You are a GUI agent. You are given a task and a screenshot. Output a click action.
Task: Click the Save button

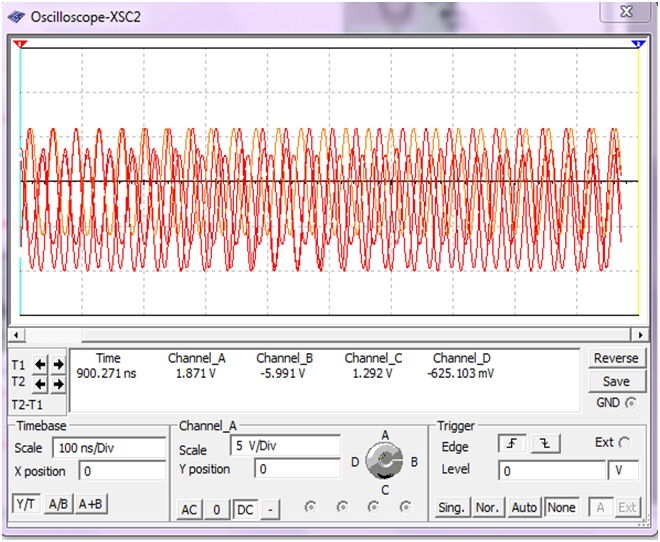coord(616,381)
